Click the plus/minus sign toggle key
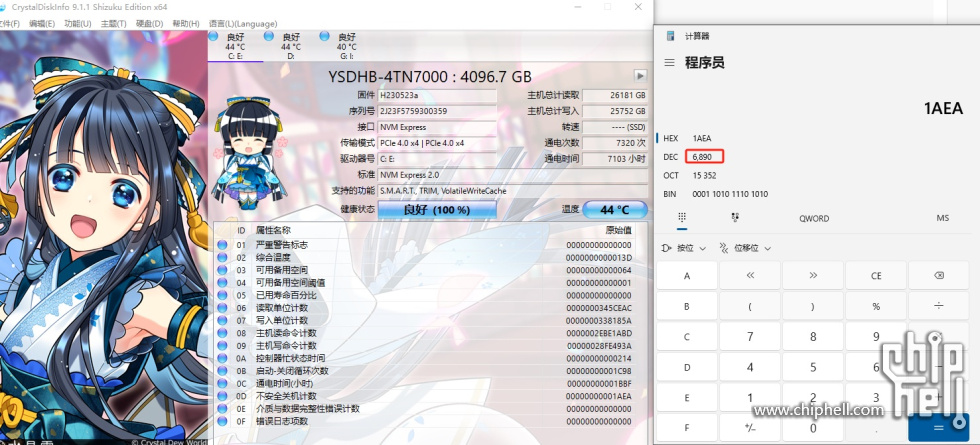The height and width of the screenshot is (445, 980). click(750, 428)
